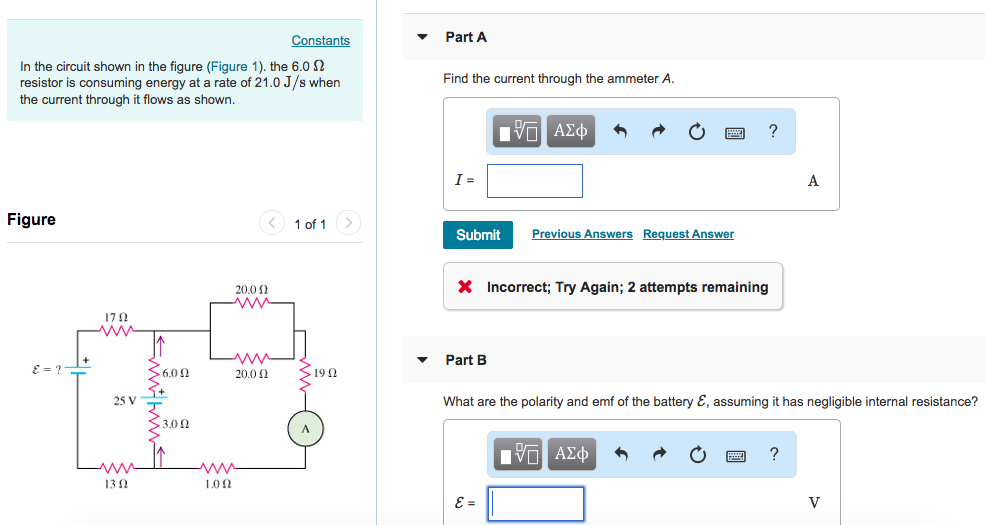Viewport: 985px width, 525px height.
Task: Open keyboard shortcuts icon in Part B
Action: point(736,455)
